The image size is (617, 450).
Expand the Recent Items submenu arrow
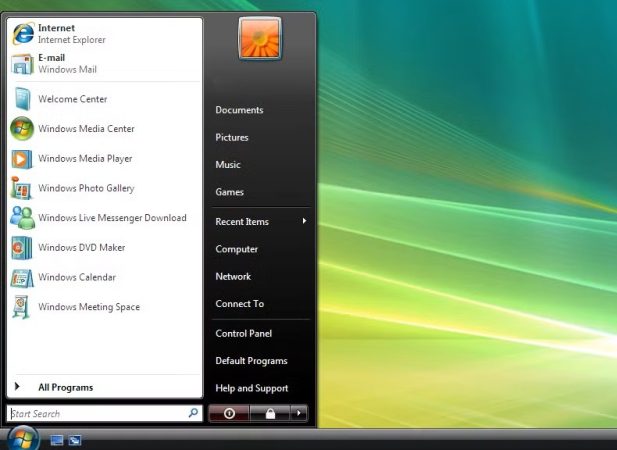tap(304, 221)
